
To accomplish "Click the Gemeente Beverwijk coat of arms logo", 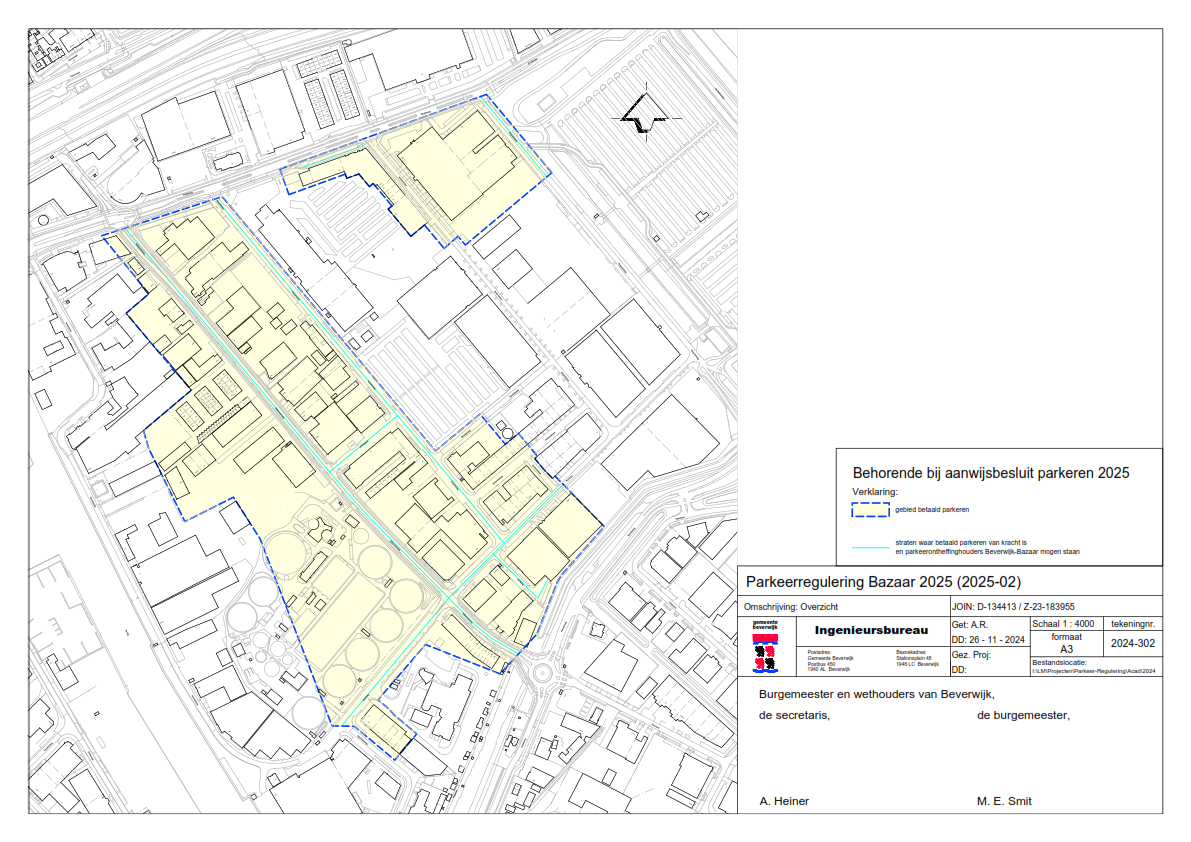I will (x=765, y=645).
